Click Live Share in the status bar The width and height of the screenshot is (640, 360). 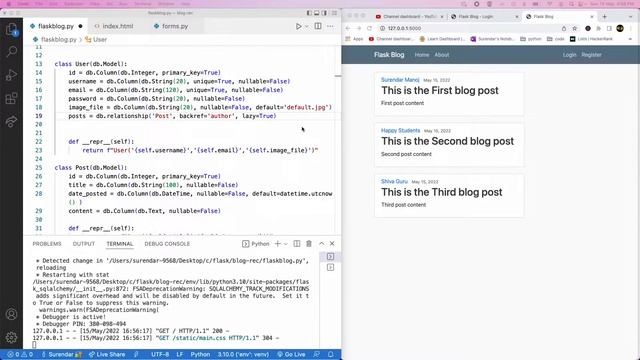tap(107, 354)
